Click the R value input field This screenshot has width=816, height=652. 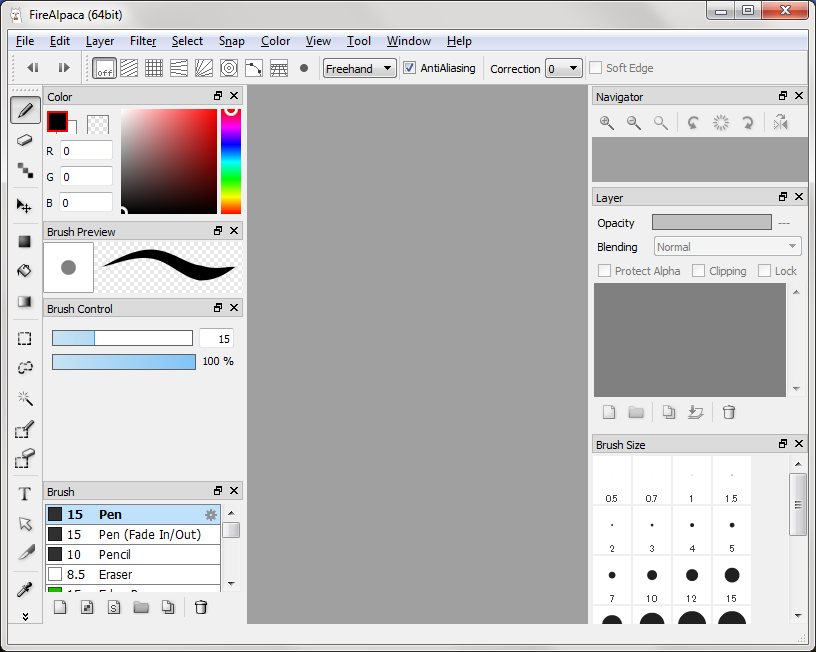86,151
